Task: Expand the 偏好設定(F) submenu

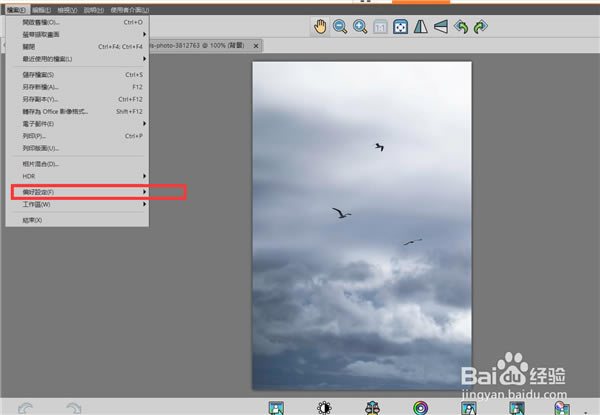Action: [x=77, y=192]
